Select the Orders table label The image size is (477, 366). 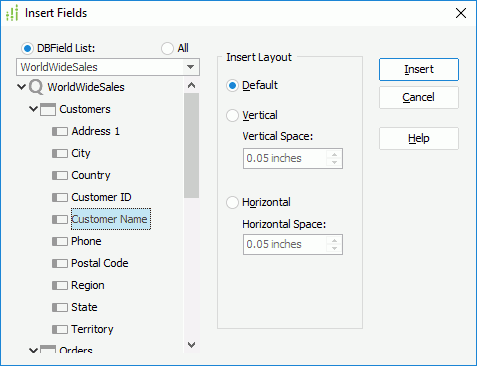[x=76, y=350]
